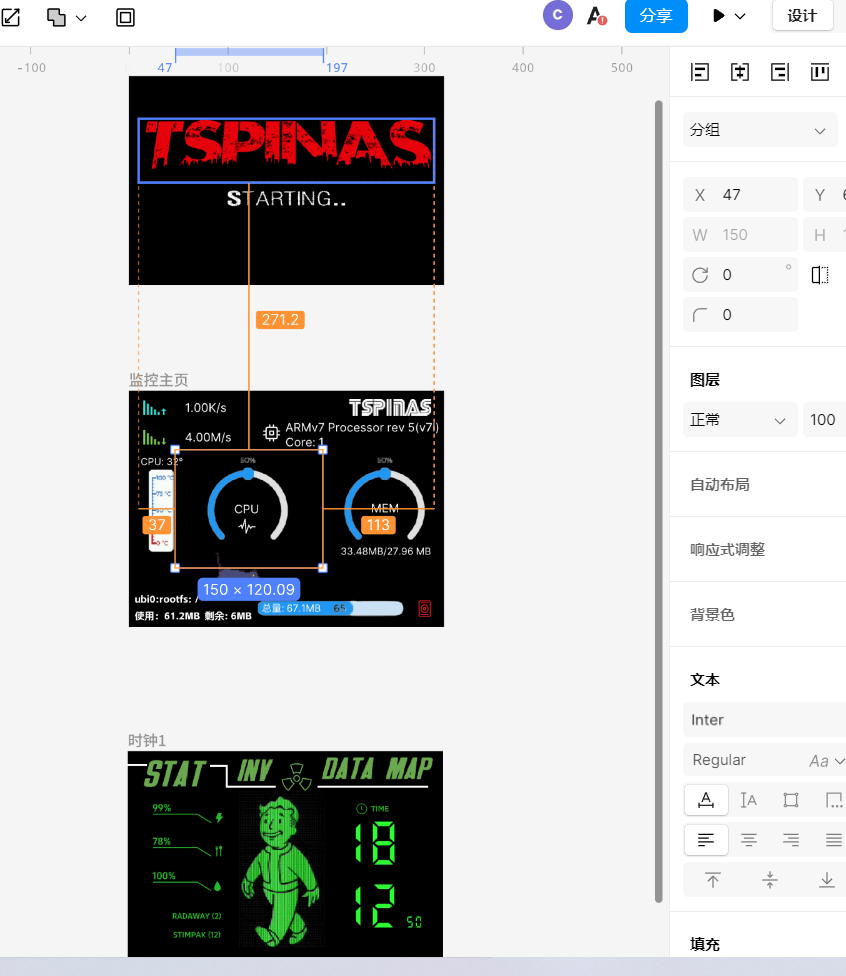Set vertical align middle
The width and height of the screenshot is (846, 976).
769,880
